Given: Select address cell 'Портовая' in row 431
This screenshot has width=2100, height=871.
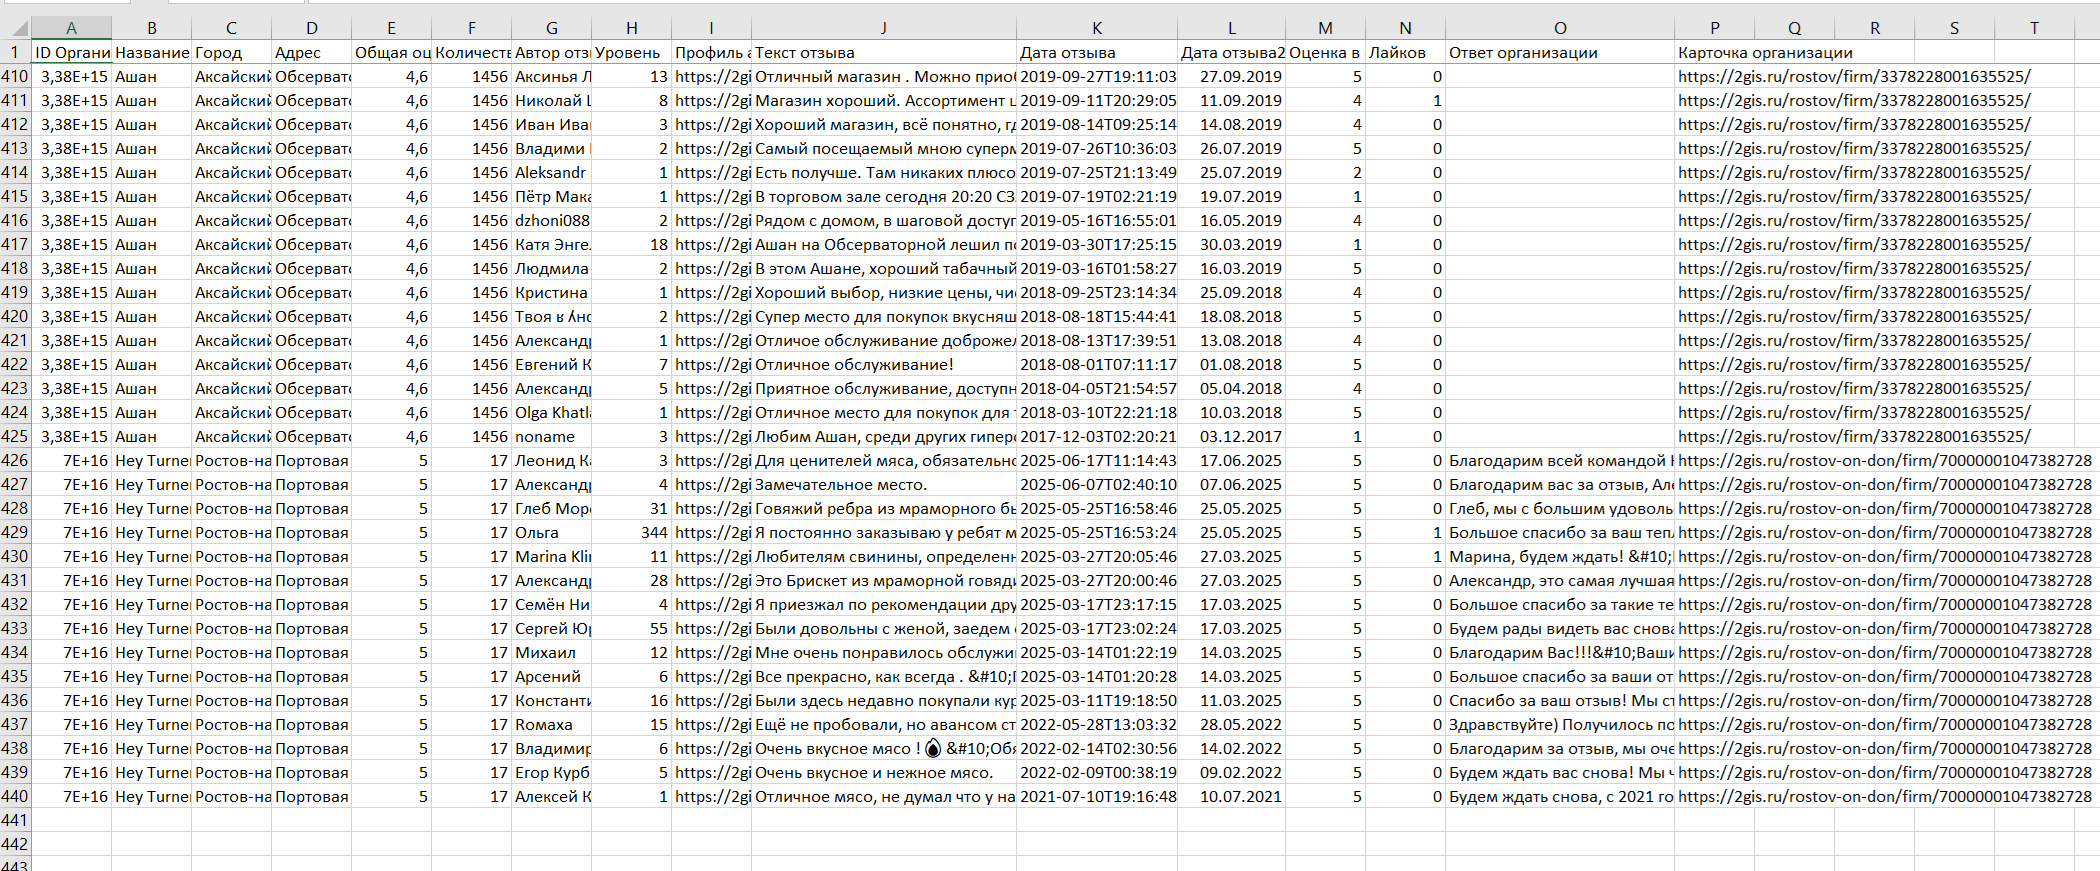Looking at the screenshot, I should pos(311,580).
